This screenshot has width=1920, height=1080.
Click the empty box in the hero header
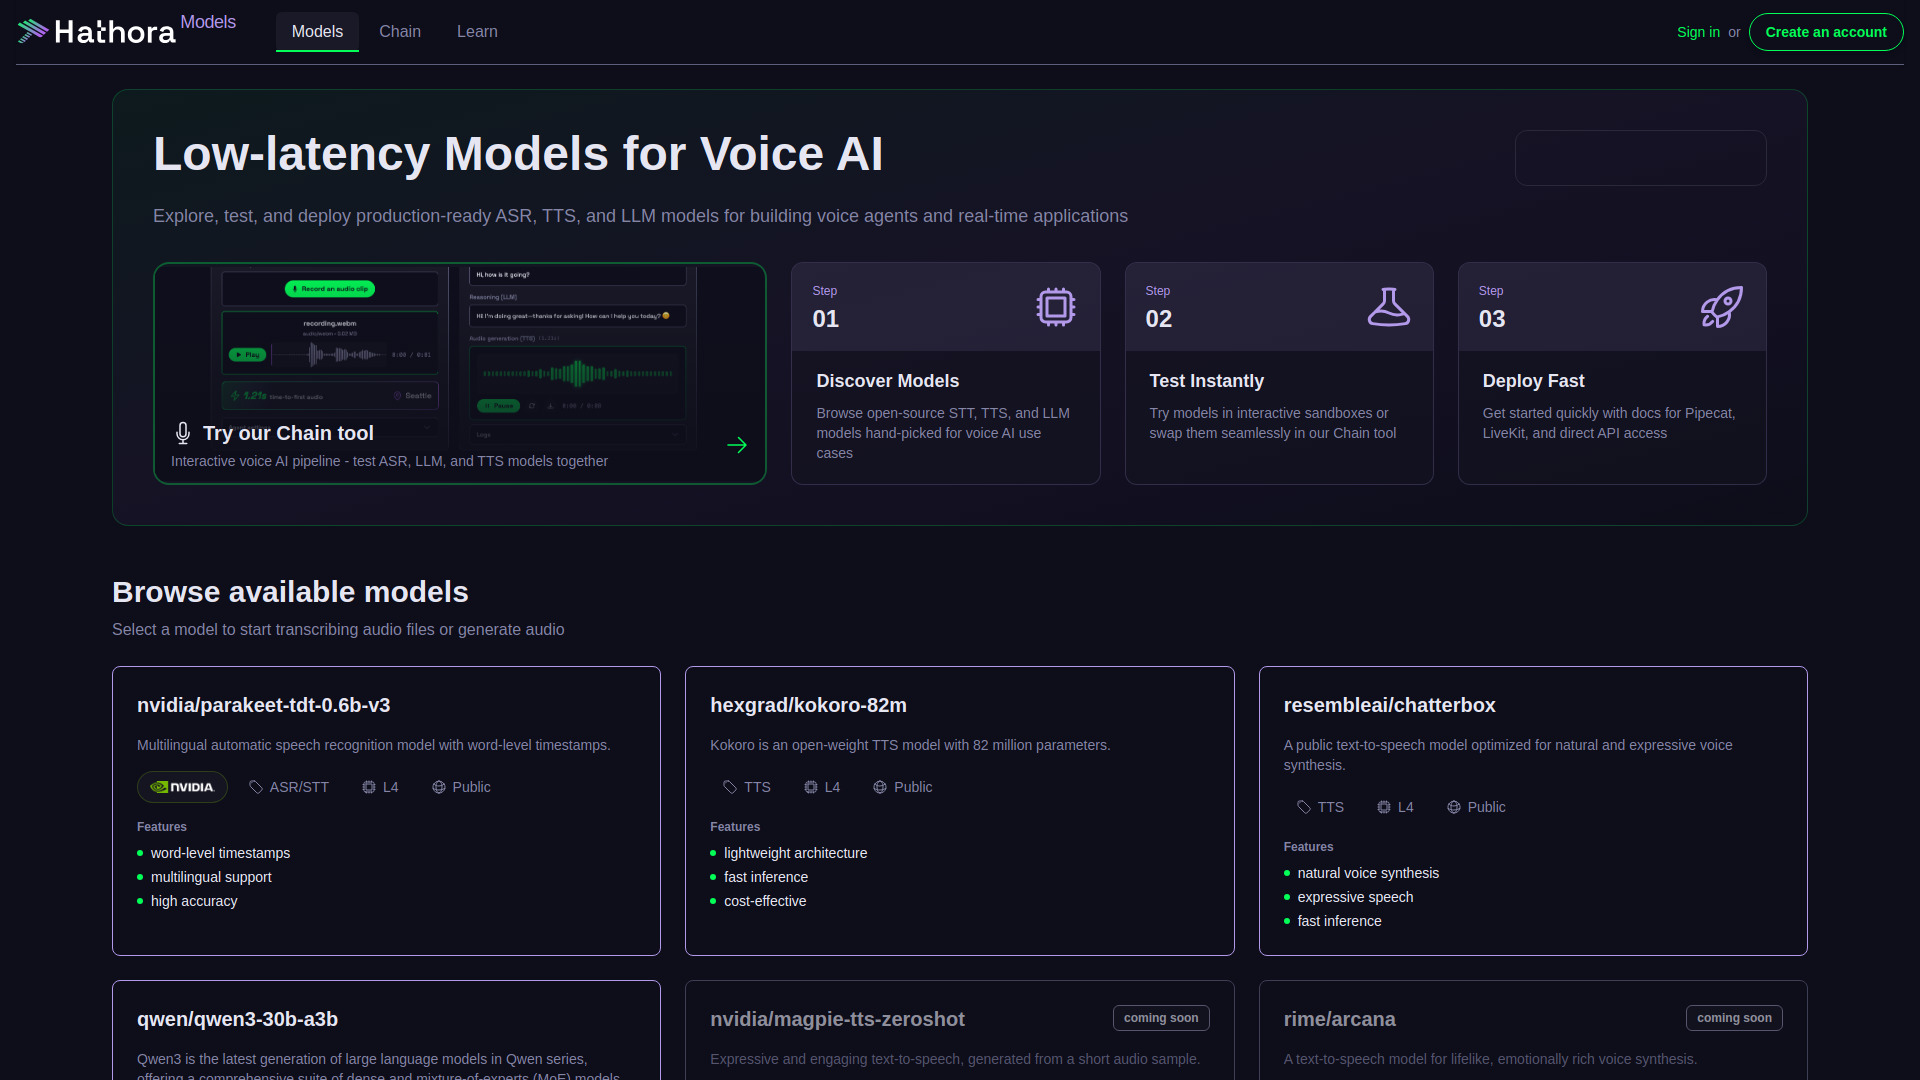pyautogui.click(x=1640, y=158)
